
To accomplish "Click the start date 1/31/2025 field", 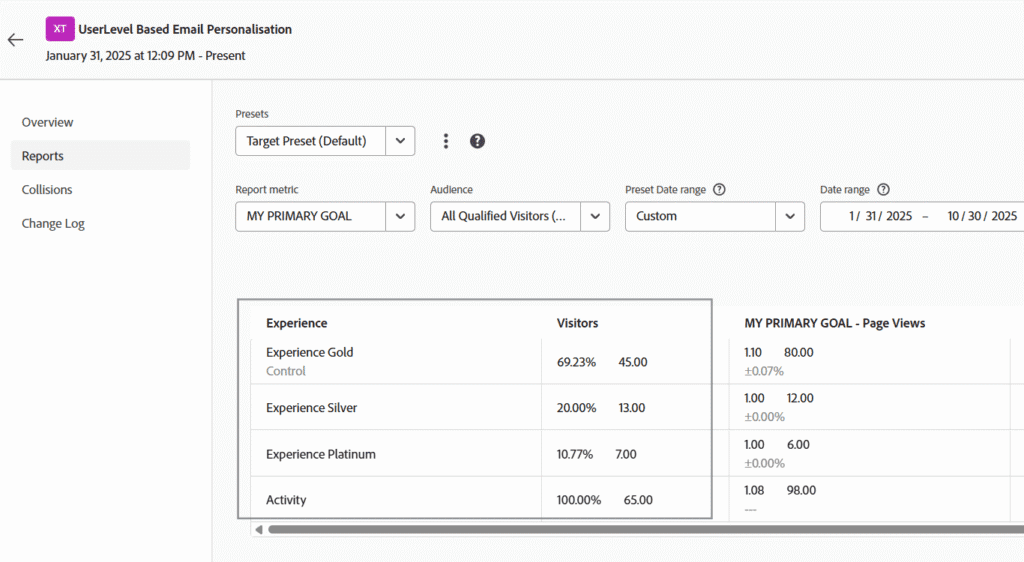I will click(x=880, y=216).
